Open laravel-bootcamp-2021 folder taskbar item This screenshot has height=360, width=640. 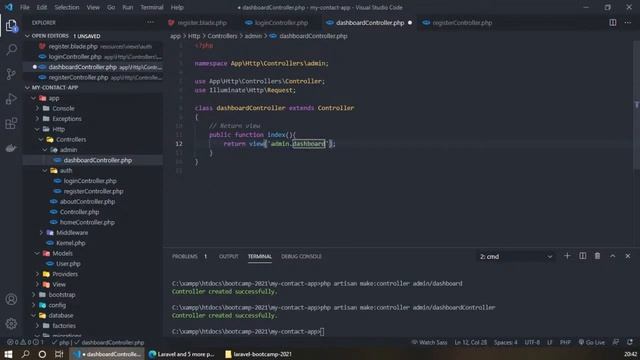pyautogui.click(x=258, y=354)
